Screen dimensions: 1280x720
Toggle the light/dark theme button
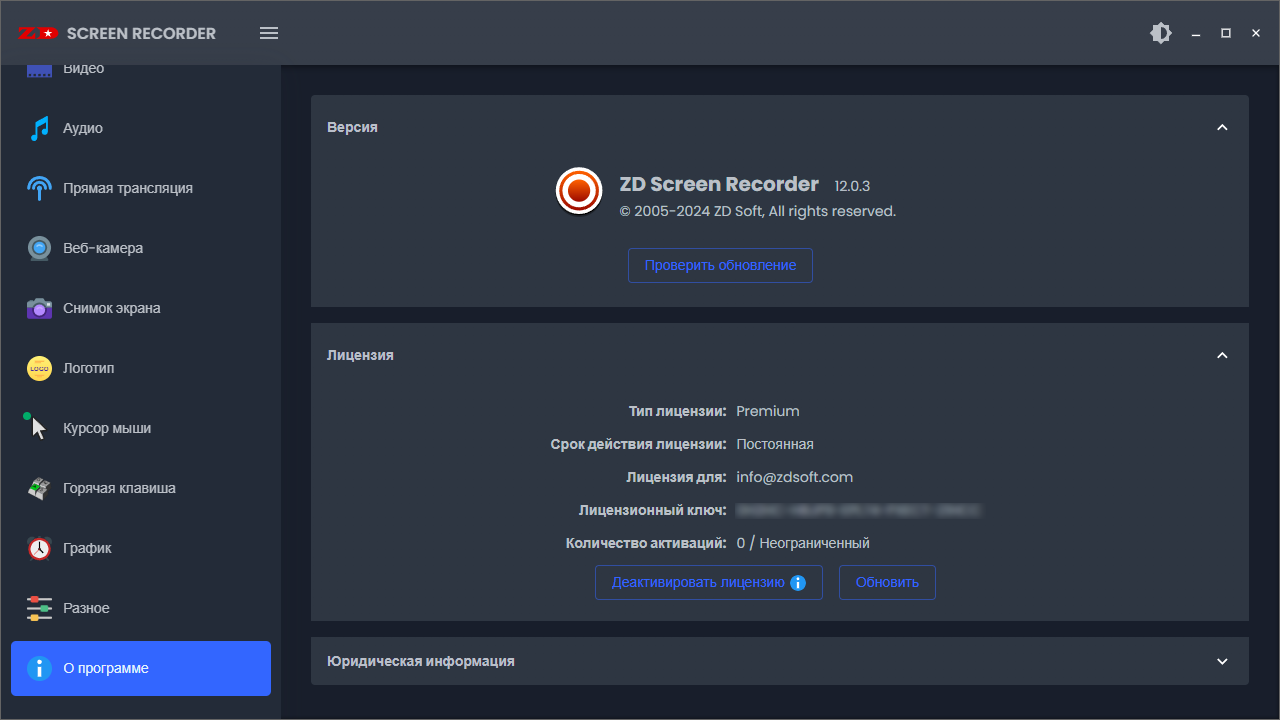tap(1160, 33)
